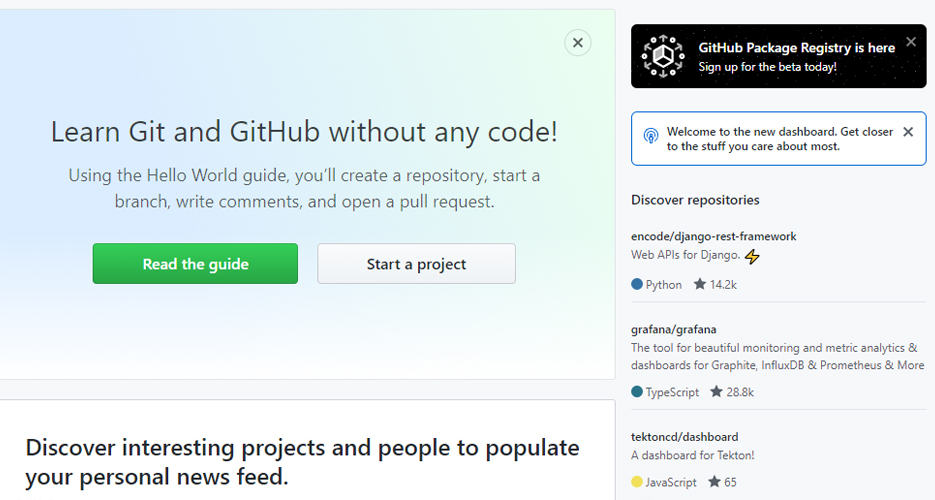935x500 pixels.
Task: Dismiss the Welcome to new dashboard message
Action: [907, 132]
